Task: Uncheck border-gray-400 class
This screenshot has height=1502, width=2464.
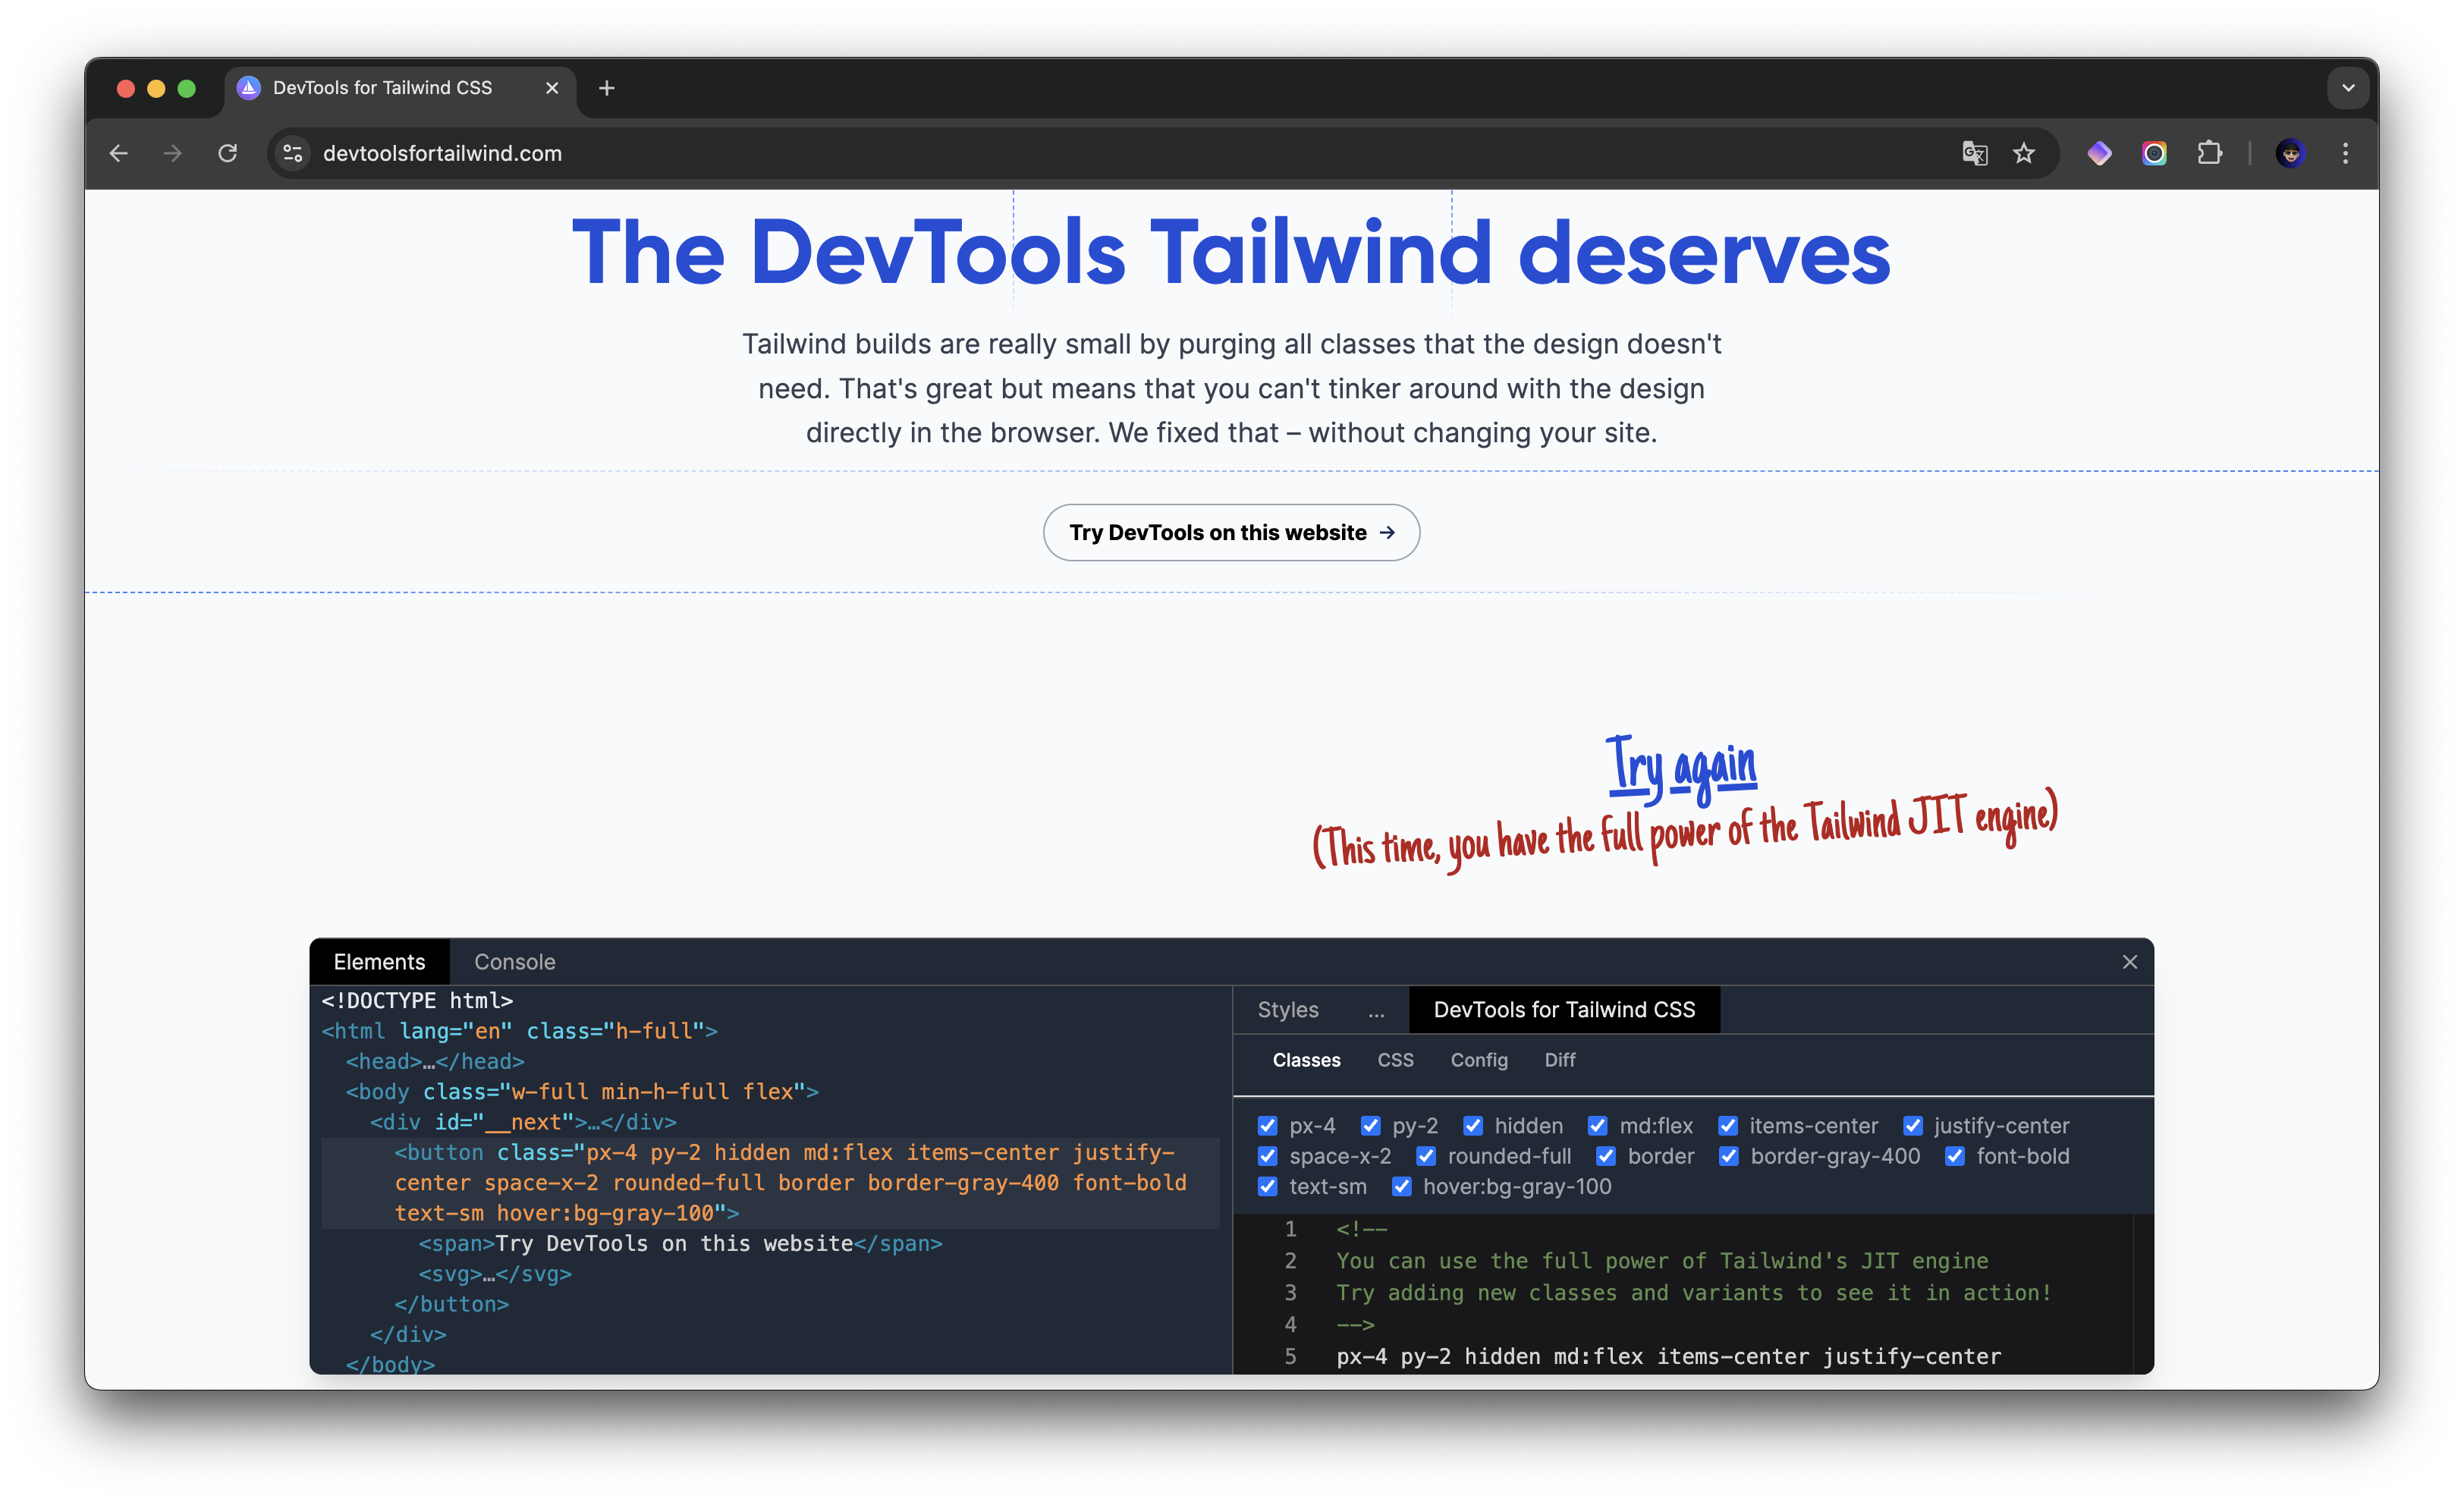Action: [1728, 1156]
